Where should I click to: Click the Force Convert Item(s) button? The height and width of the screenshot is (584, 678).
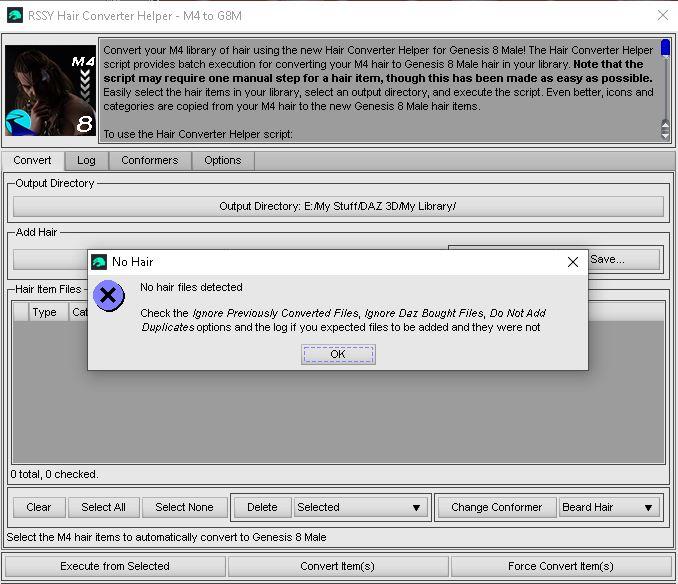pos(561,566)
